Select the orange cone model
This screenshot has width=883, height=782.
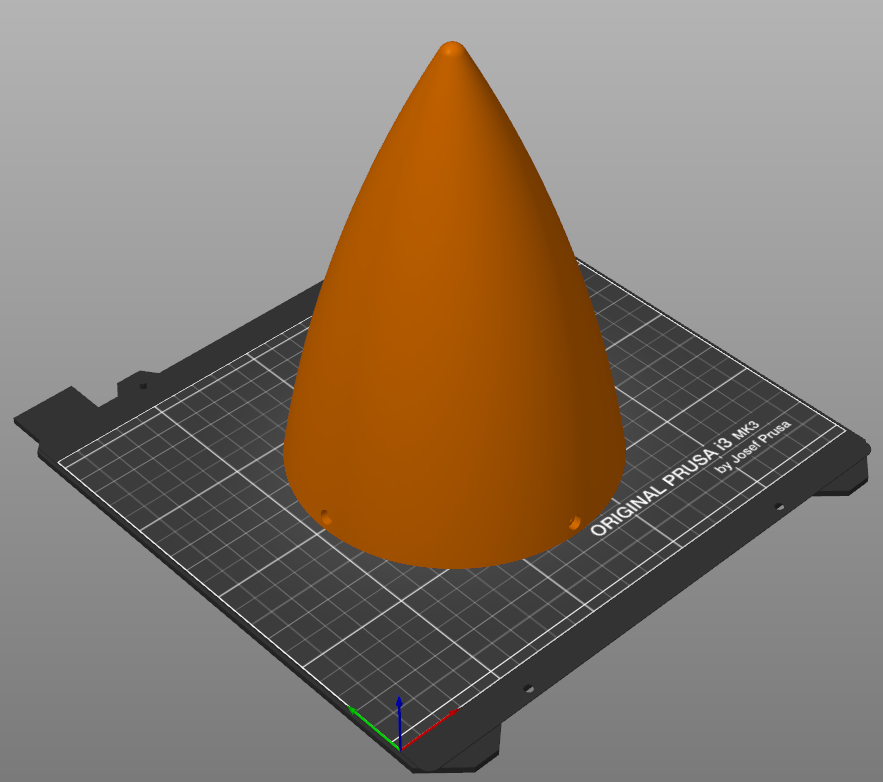click(x=450, y=300)
